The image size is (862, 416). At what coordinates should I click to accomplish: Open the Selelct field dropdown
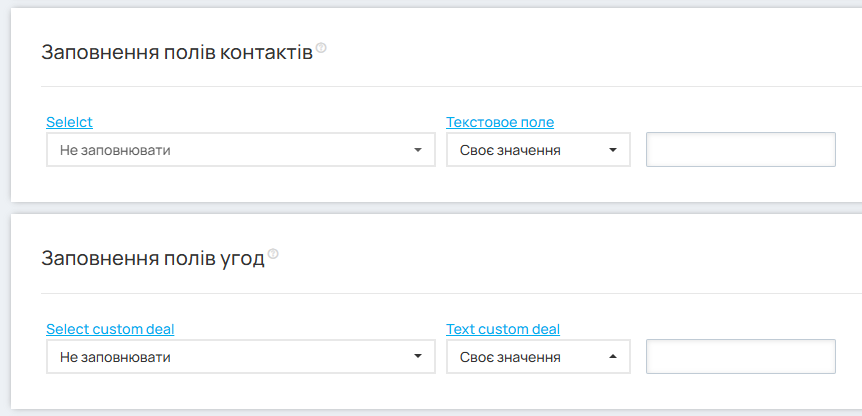pyautogui.click(x=240, y=150)
